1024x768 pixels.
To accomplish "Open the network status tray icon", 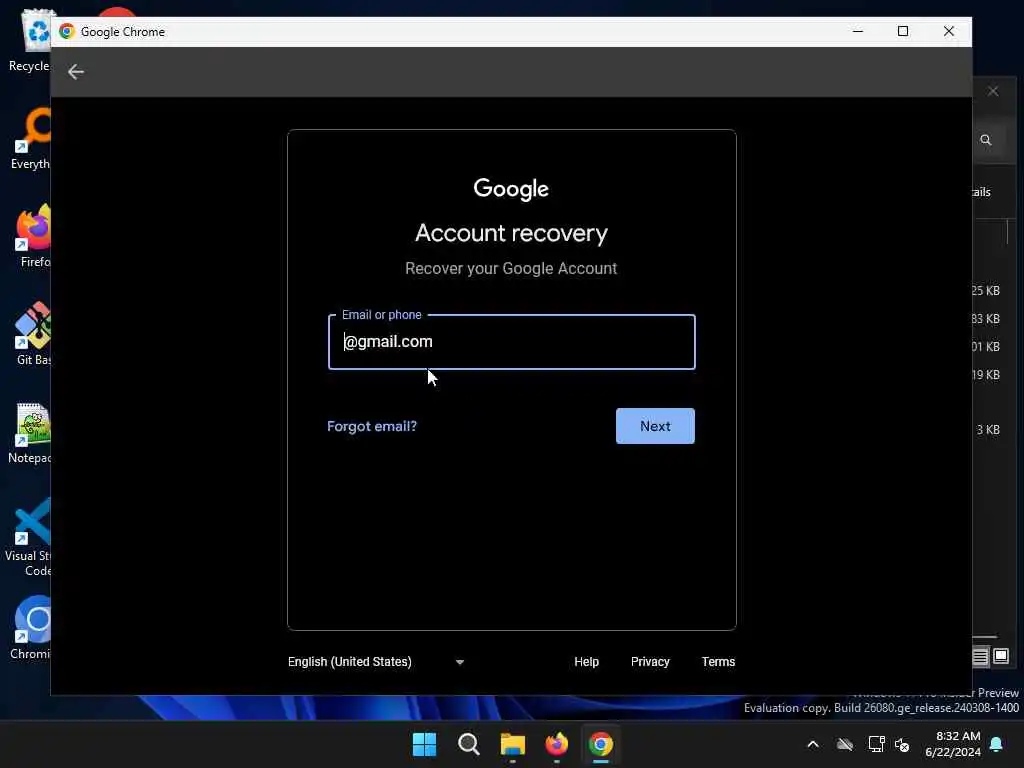I will [x=876, y=744].
